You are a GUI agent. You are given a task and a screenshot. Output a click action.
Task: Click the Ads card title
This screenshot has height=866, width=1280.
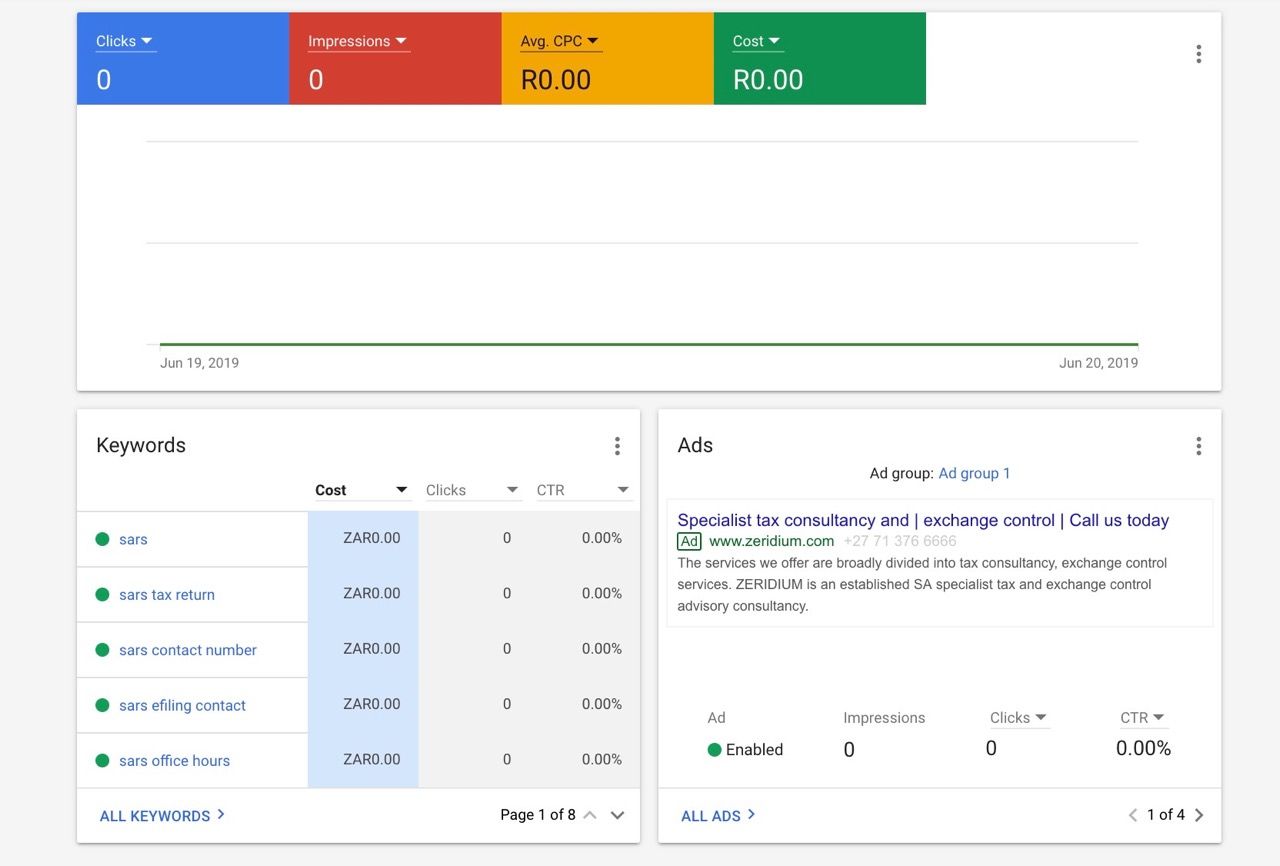pyautogui.click(x=695, y=445)
